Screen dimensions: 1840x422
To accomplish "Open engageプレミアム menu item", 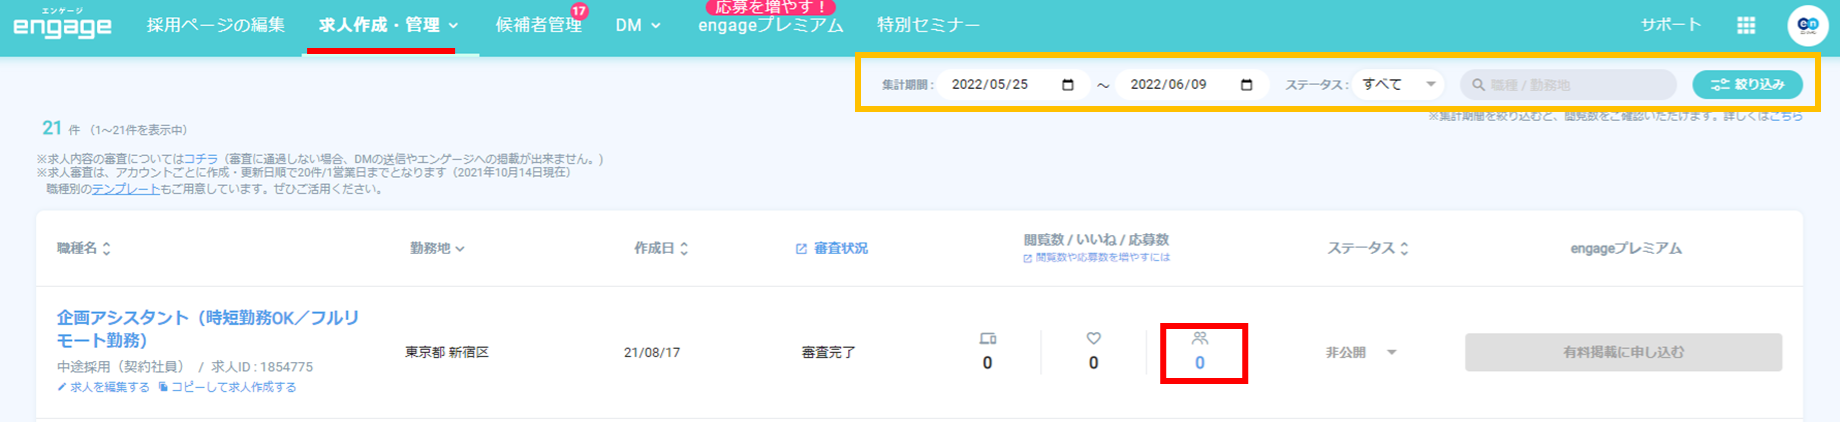I will coord(770,26).
